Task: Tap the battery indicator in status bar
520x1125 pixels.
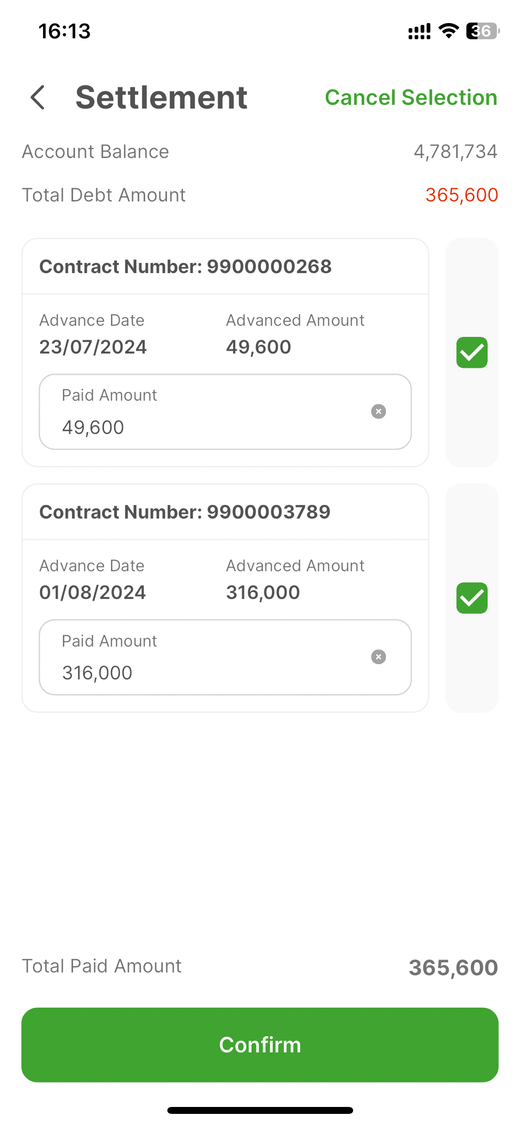Action: (483, 31)
